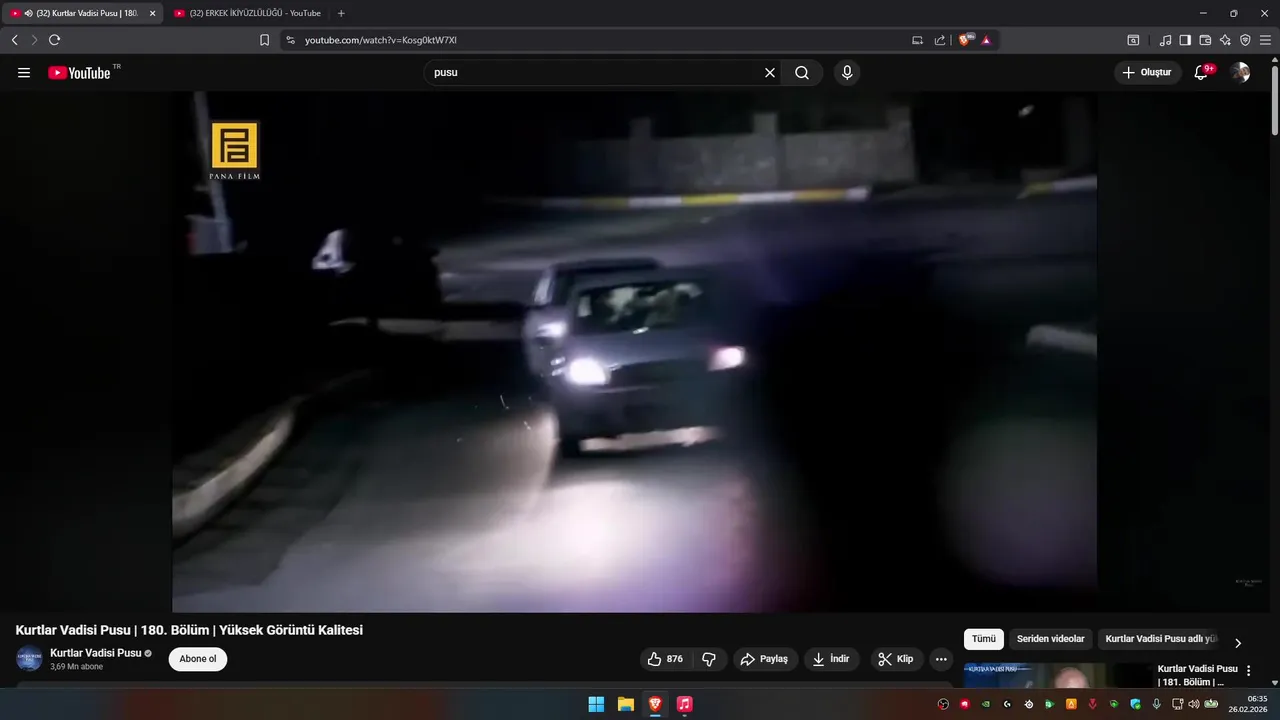Open the three-dot more actions menu

(x=941, y=659)
